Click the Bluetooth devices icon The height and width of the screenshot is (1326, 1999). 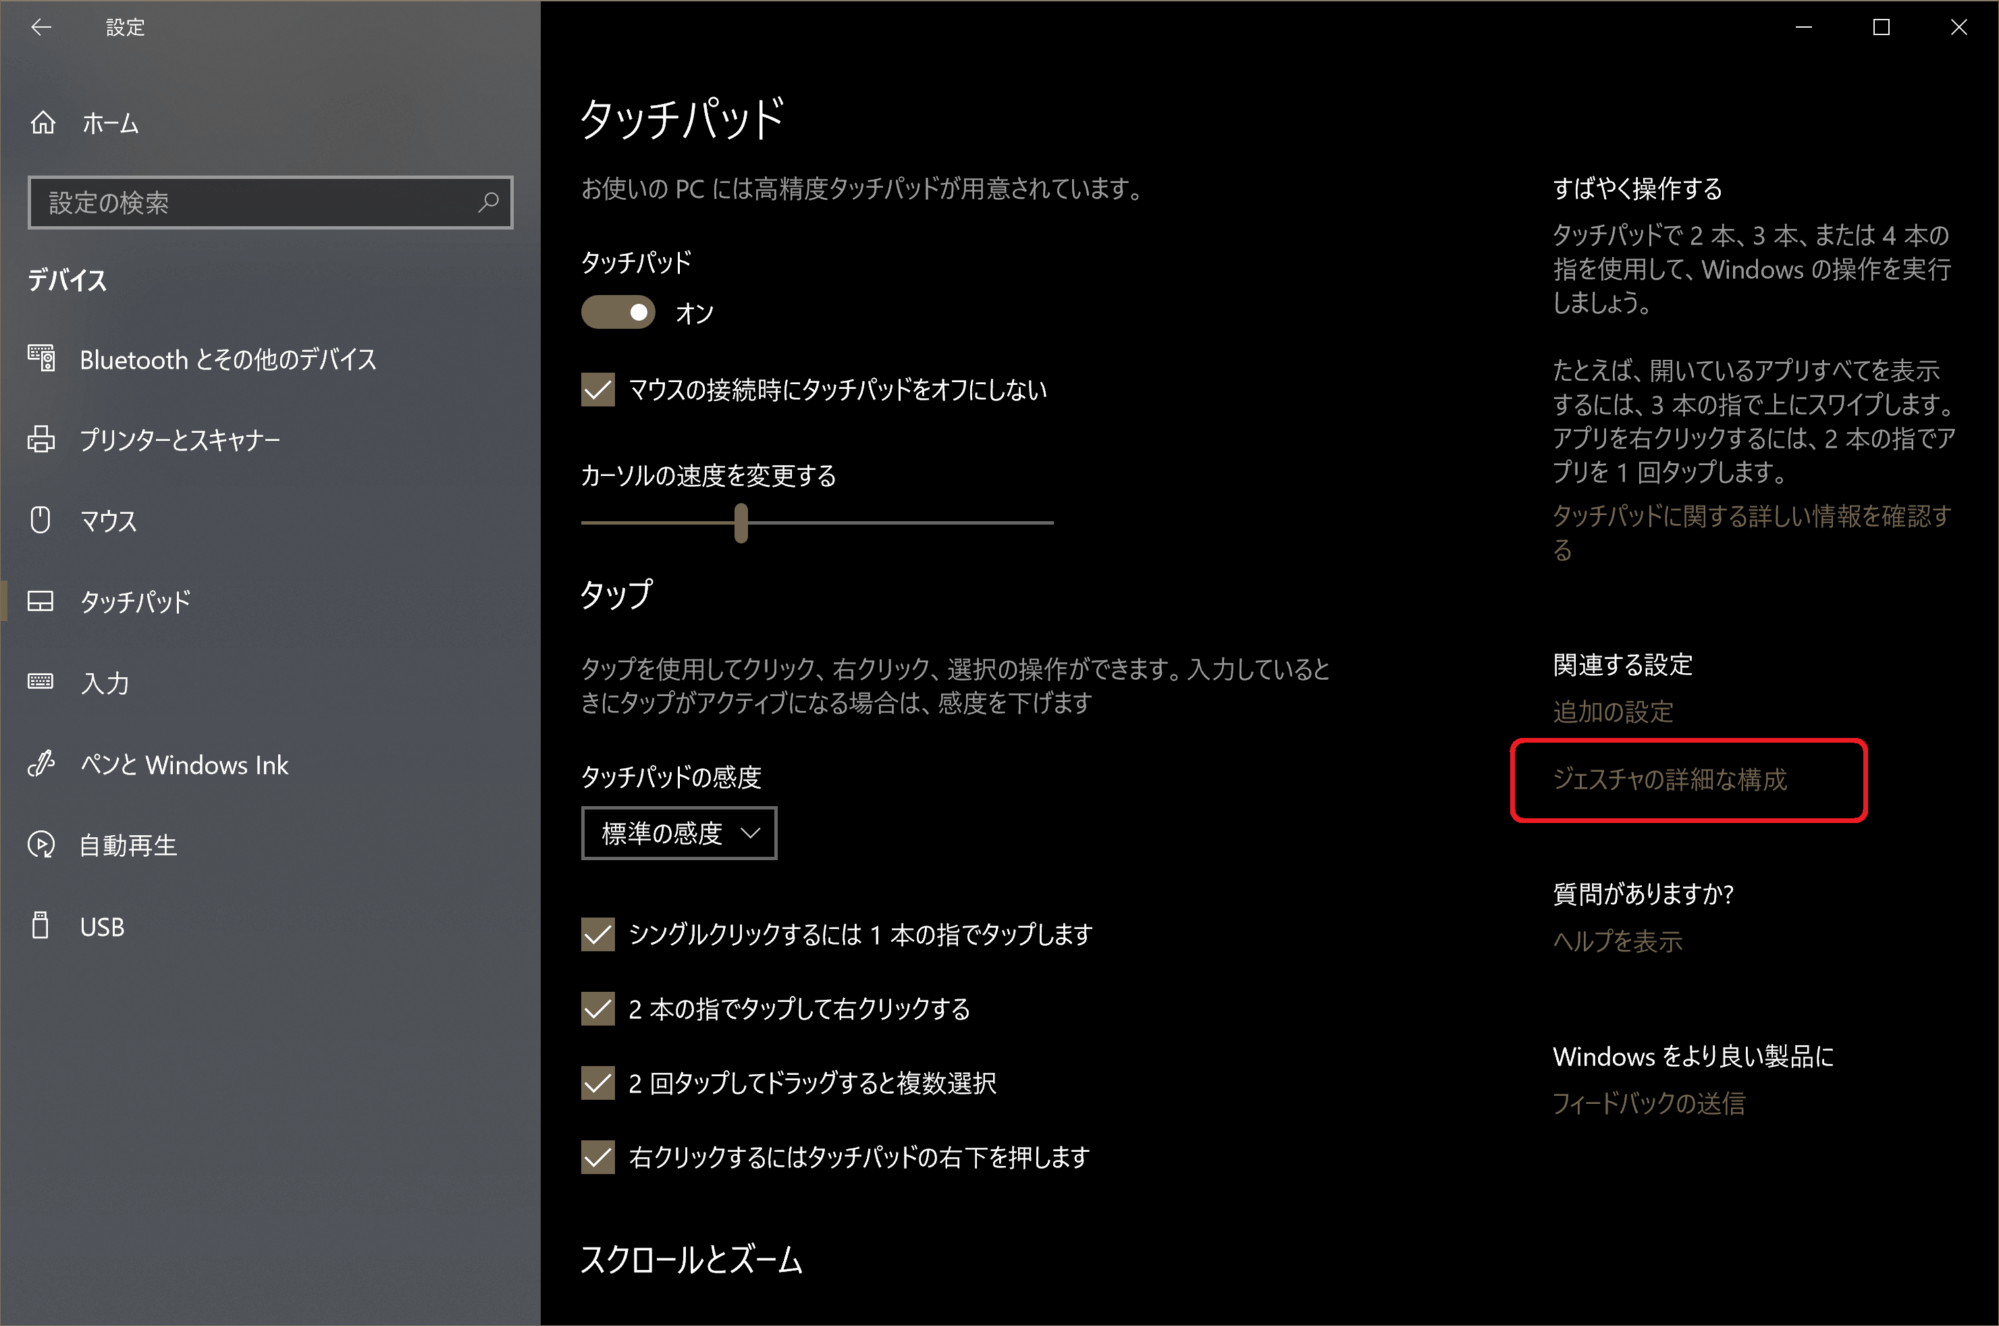(x=41, y=358)
